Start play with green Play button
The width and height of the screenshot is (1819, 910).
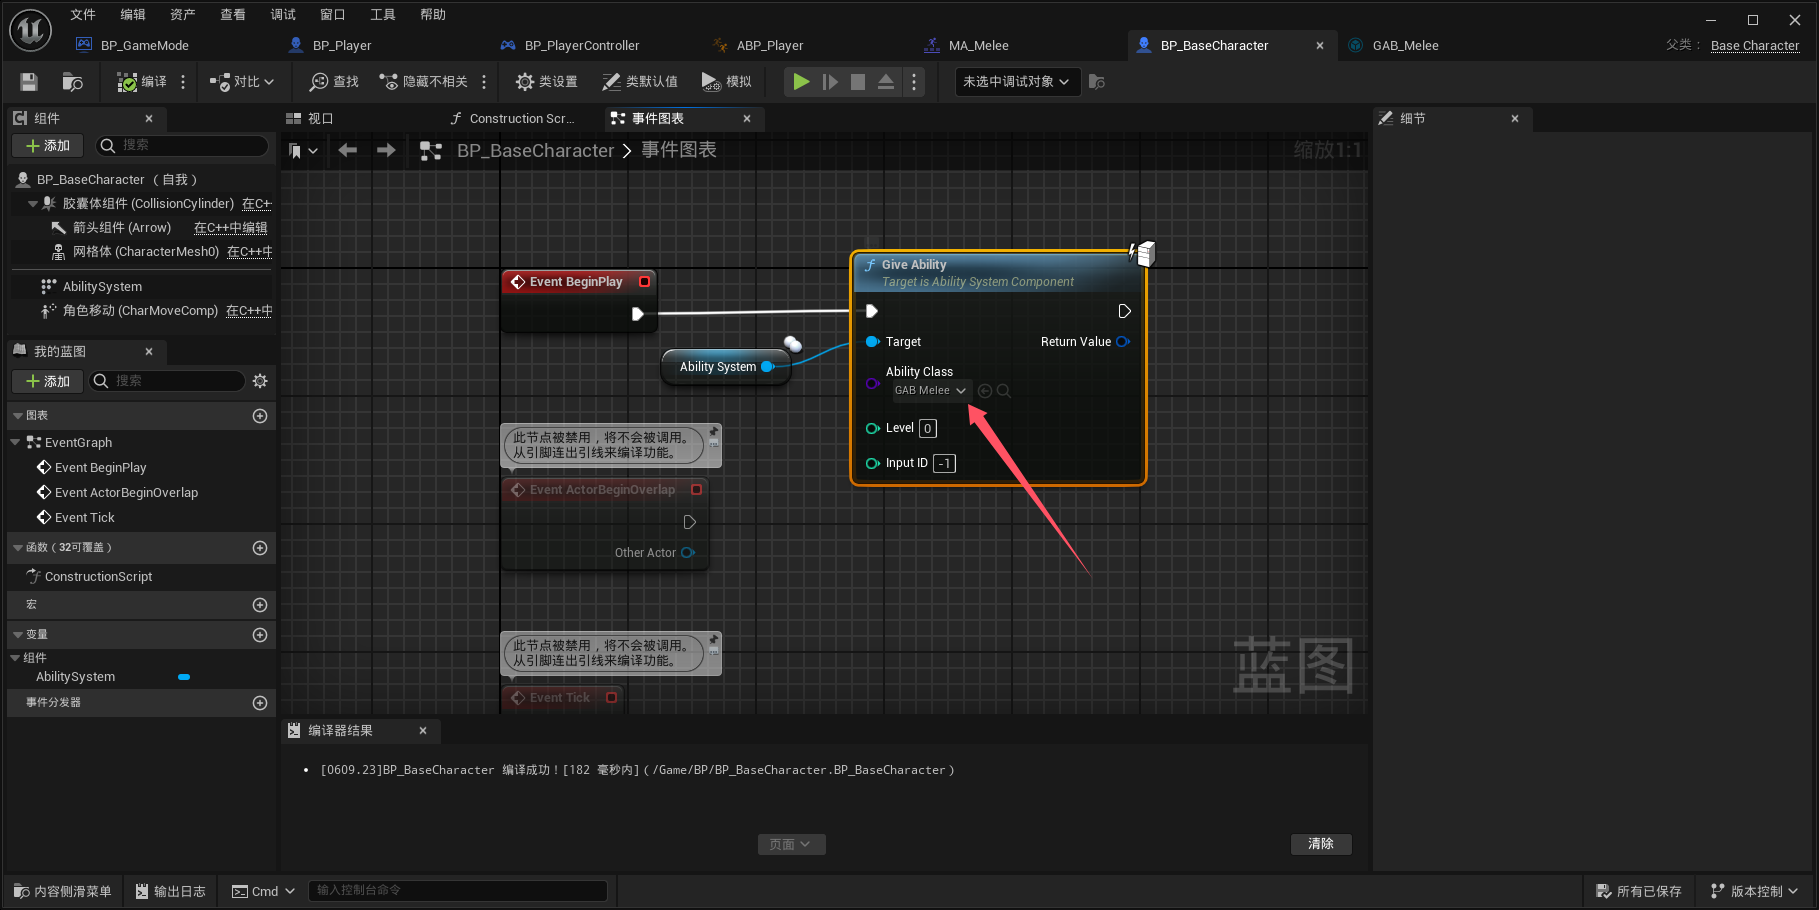801,82
